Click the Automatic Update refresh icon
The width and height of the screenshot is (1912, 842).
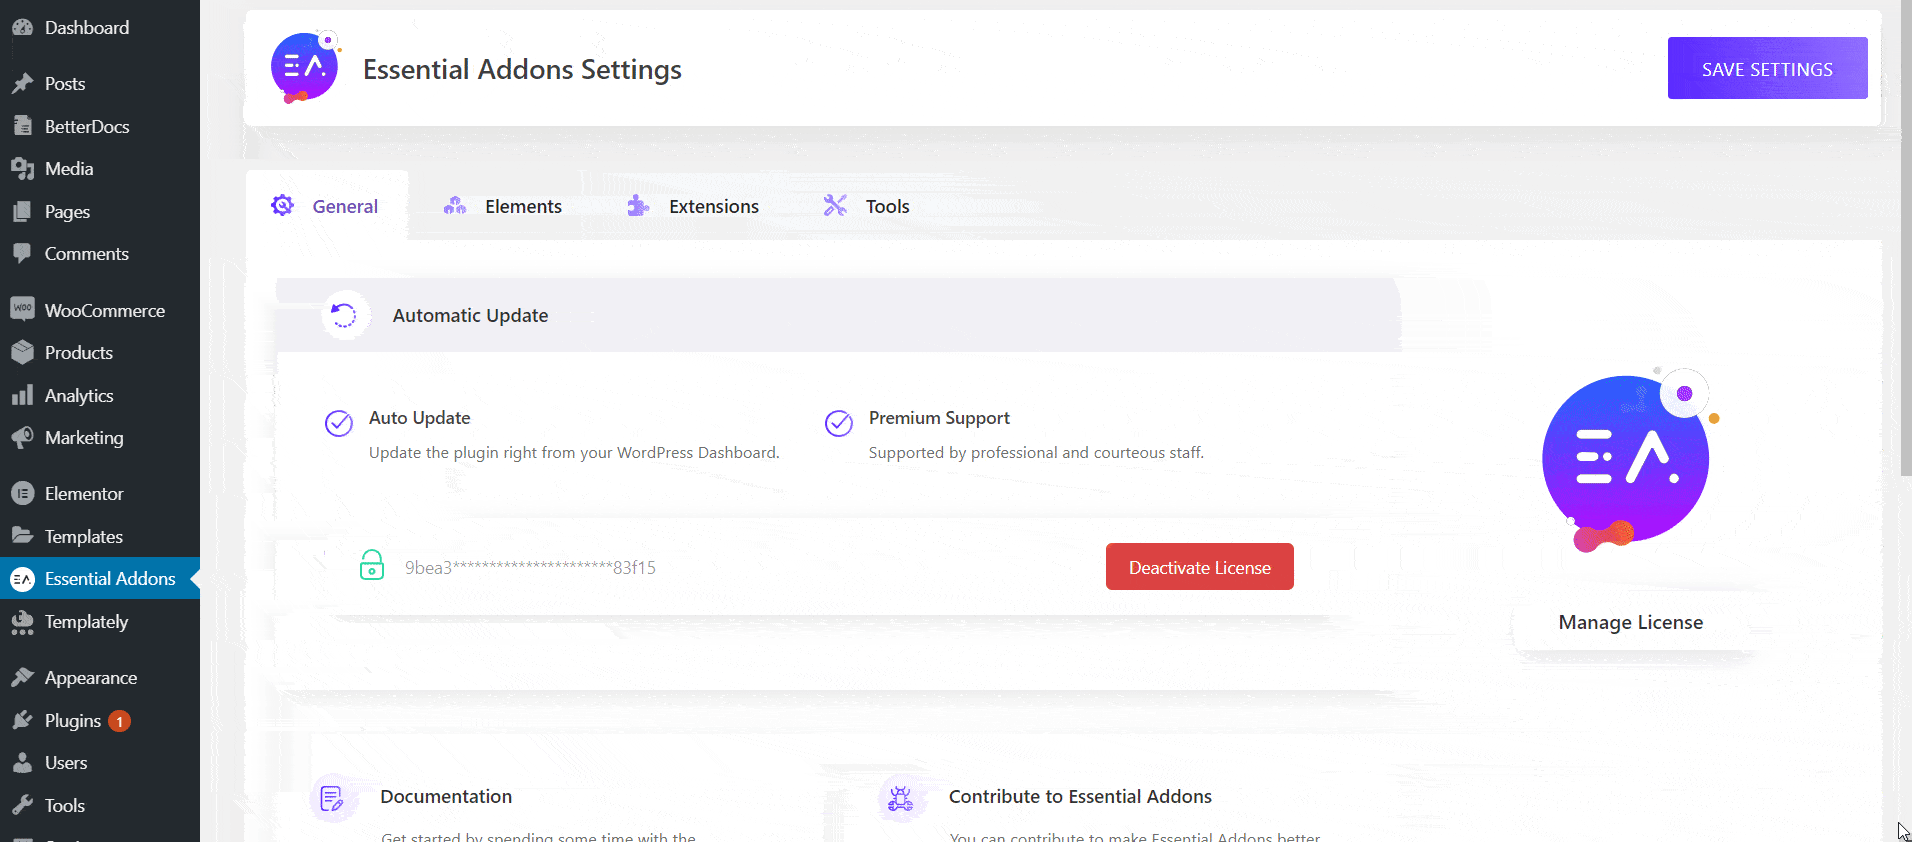[x=344, y=315]
